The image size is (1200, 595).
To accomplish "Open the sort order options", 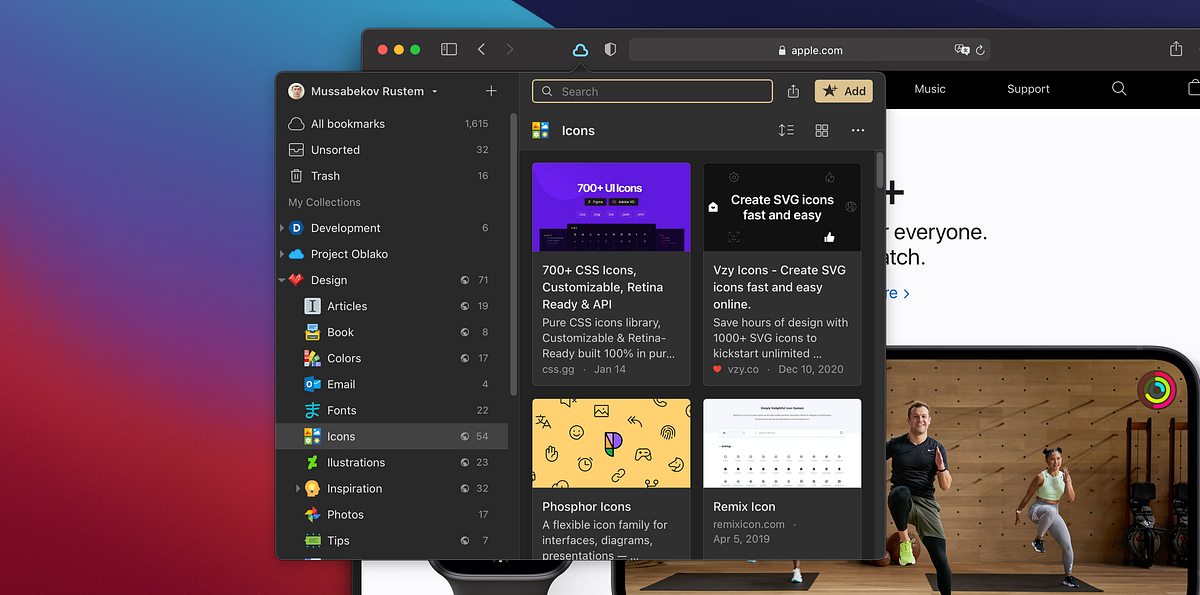I will 786,130.
